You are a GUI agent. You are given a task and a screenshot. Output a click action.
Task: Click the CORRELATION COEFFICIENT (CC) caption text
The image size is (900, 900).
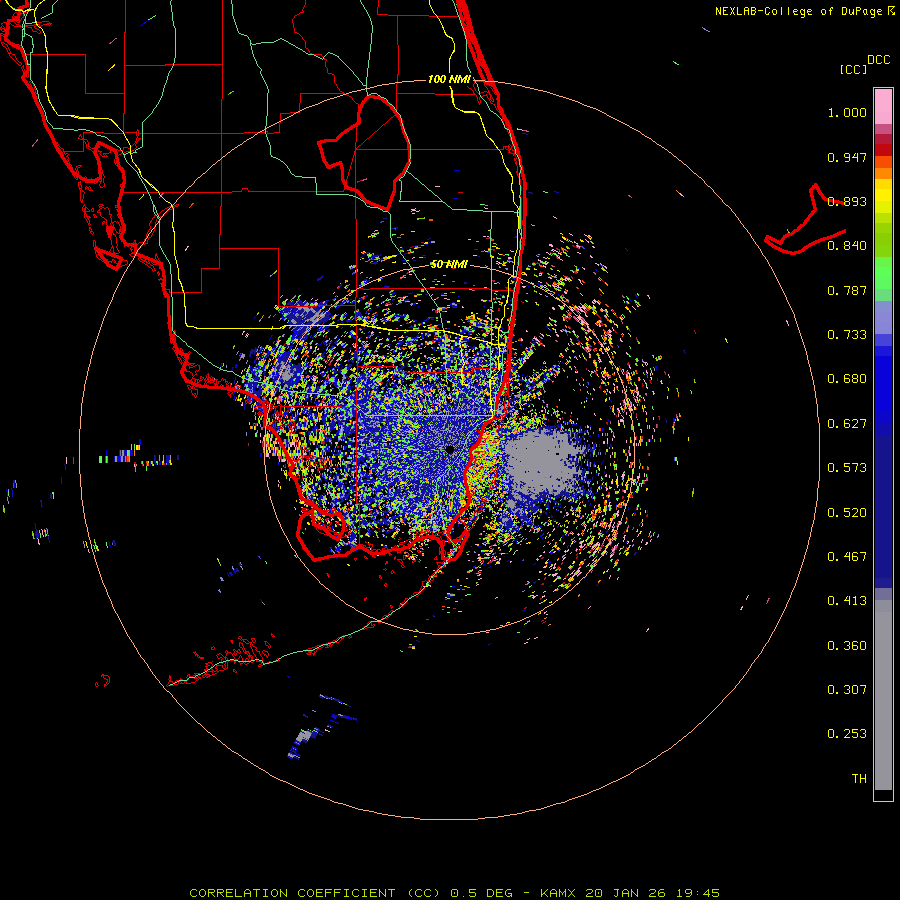click(x=317, y=893)
